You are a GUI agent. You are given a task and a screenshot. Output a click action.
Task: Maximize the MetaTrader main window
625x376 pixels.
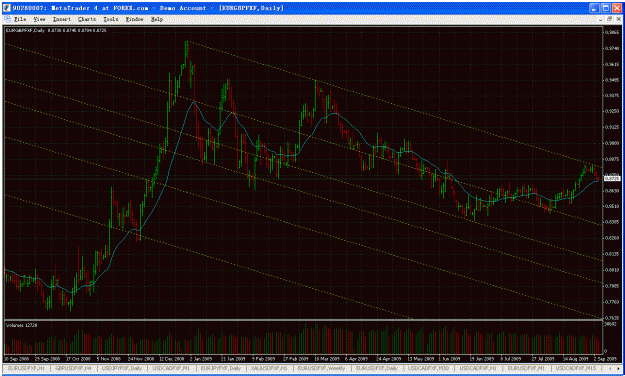605,8
